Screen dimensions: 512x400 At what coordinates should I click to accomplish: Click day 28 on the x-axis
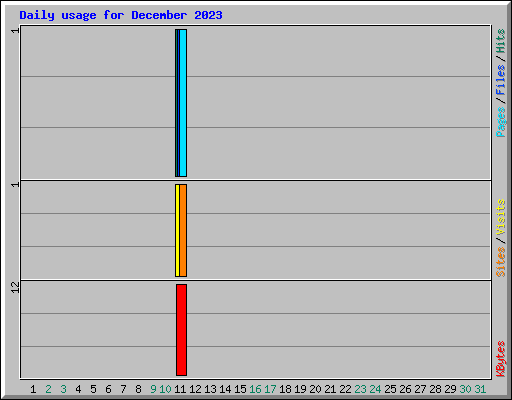[435, 389]
